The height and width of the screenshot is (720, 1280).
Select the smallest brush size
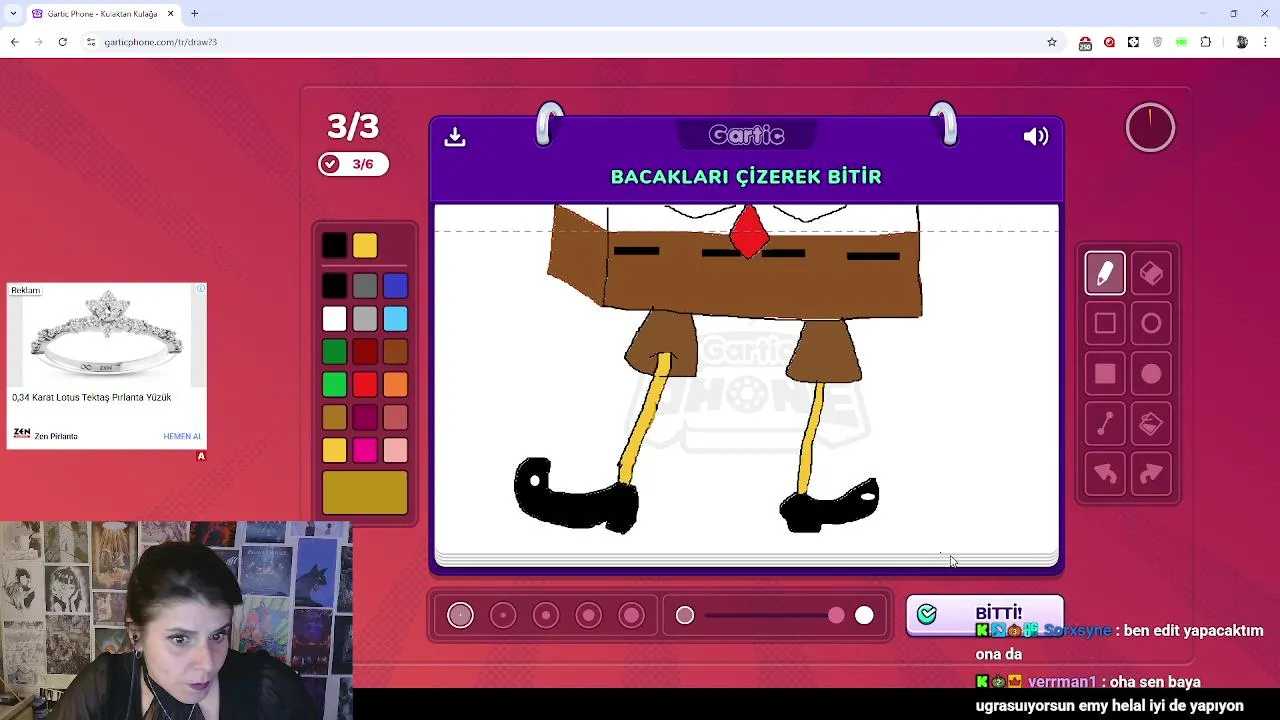point(460,615)
